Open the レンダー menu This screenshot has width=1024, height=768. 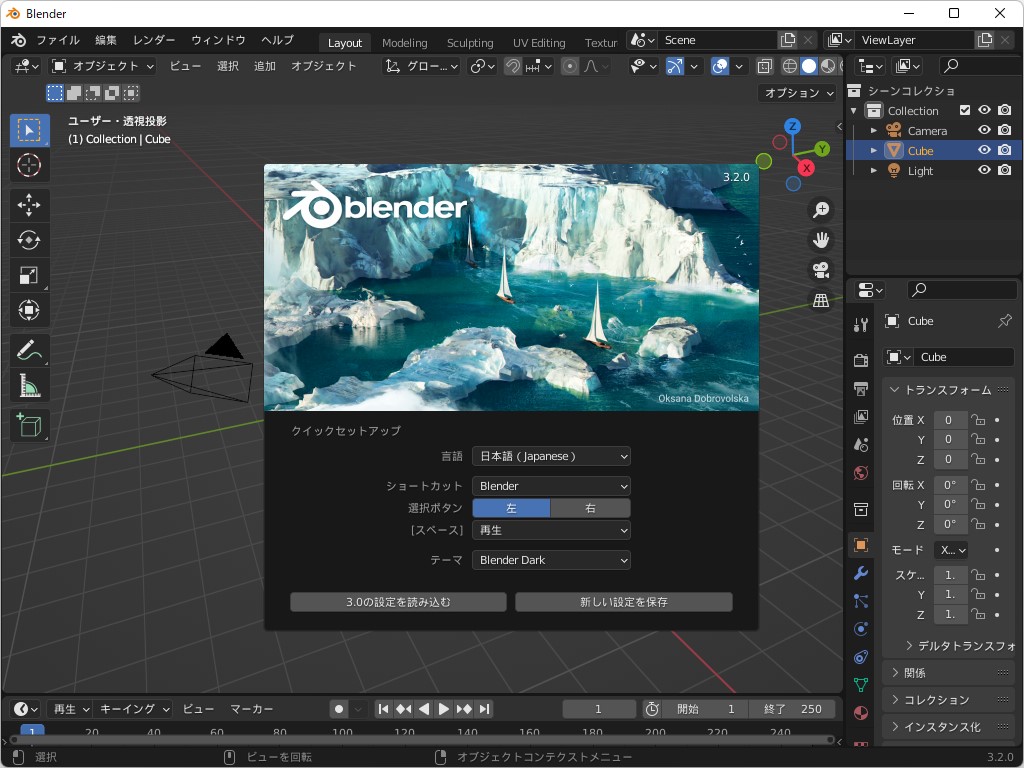(x=153, y=40)
